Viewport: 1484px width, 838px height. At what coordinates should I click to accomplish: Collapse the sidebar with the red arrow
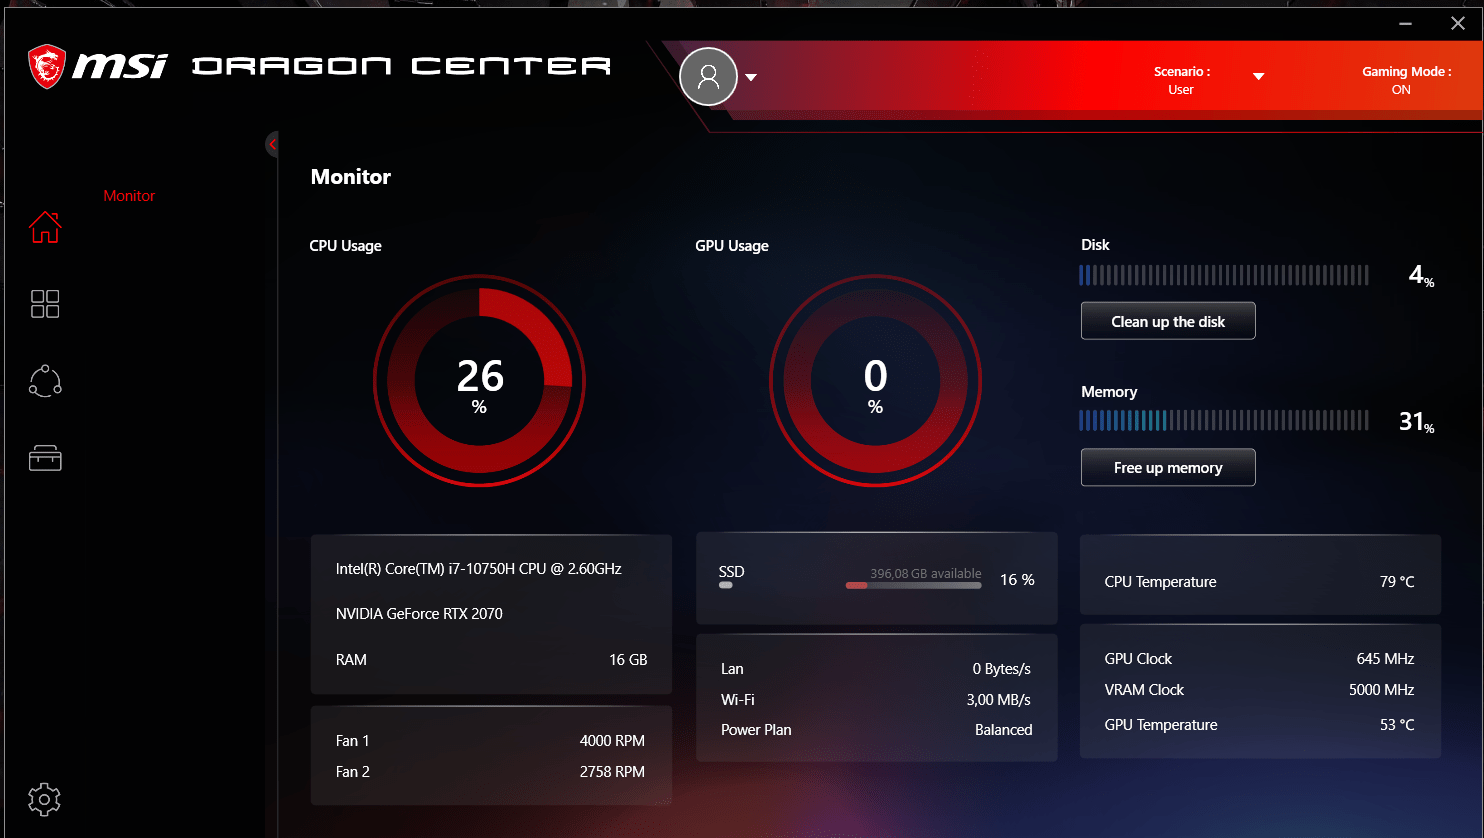click(272, 145)
